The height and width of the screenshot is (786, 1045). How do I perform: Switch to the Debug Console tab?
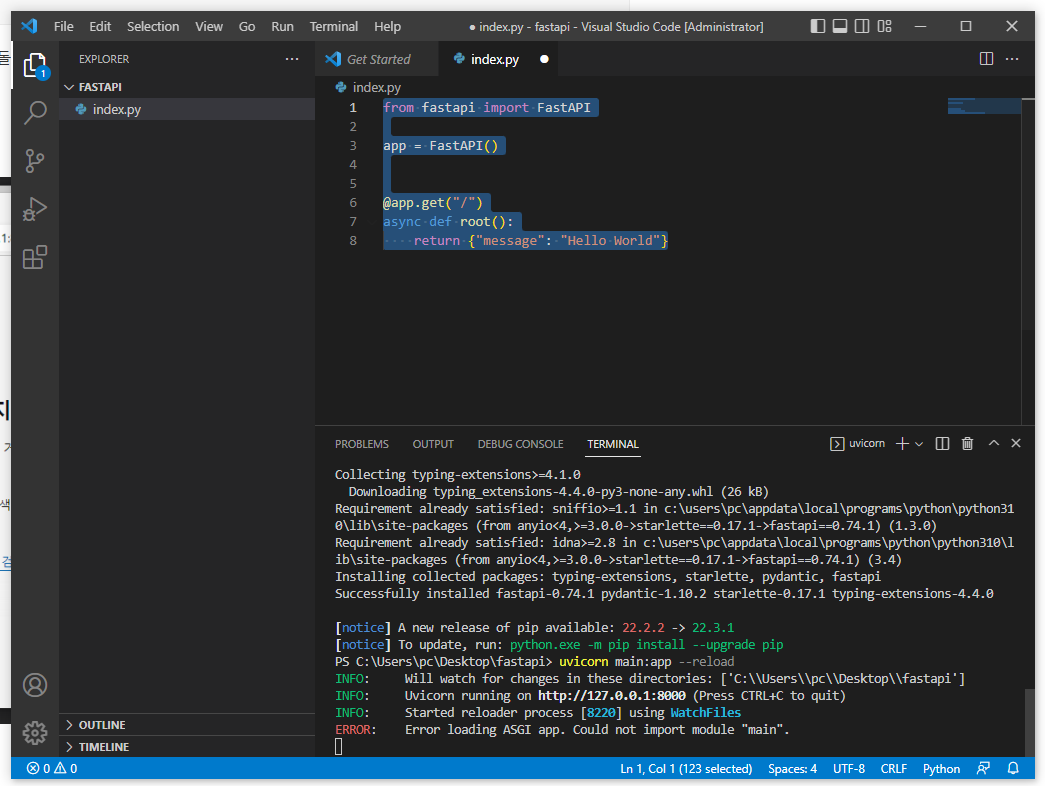click(x=520, y=444)
